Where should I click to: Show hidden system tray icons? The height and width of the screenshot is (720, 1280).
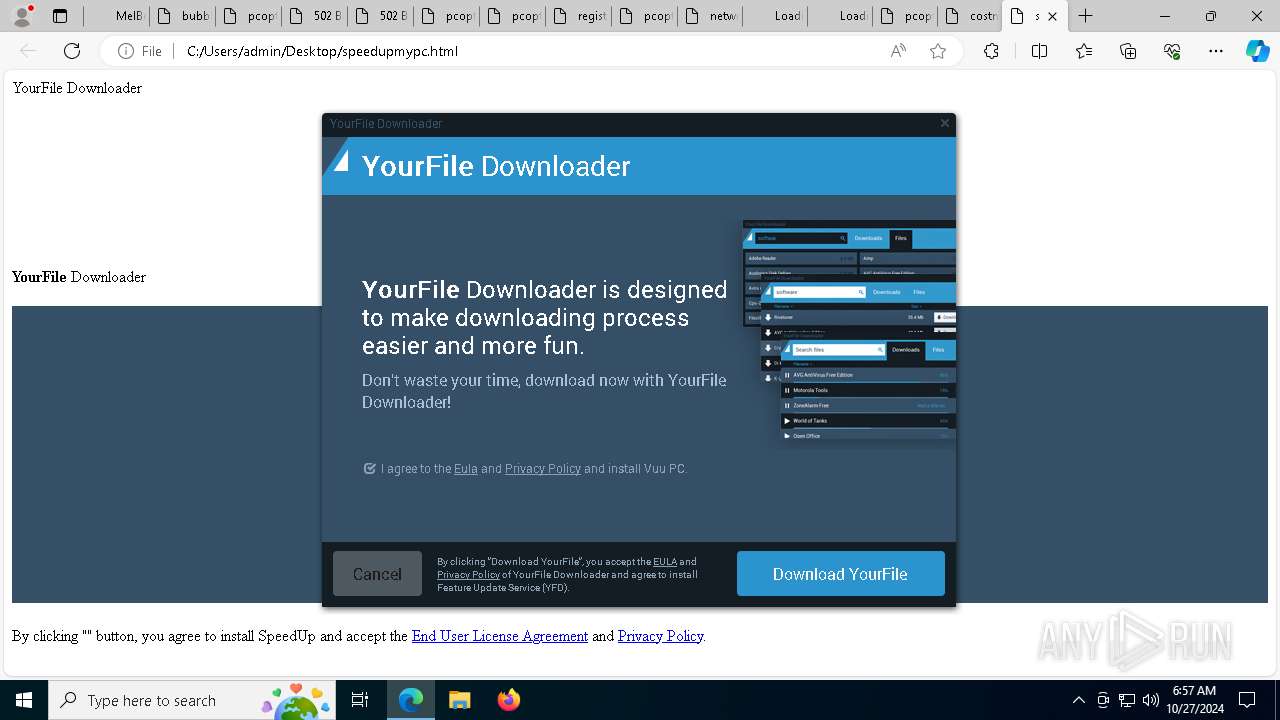[x=1078, y=700]
